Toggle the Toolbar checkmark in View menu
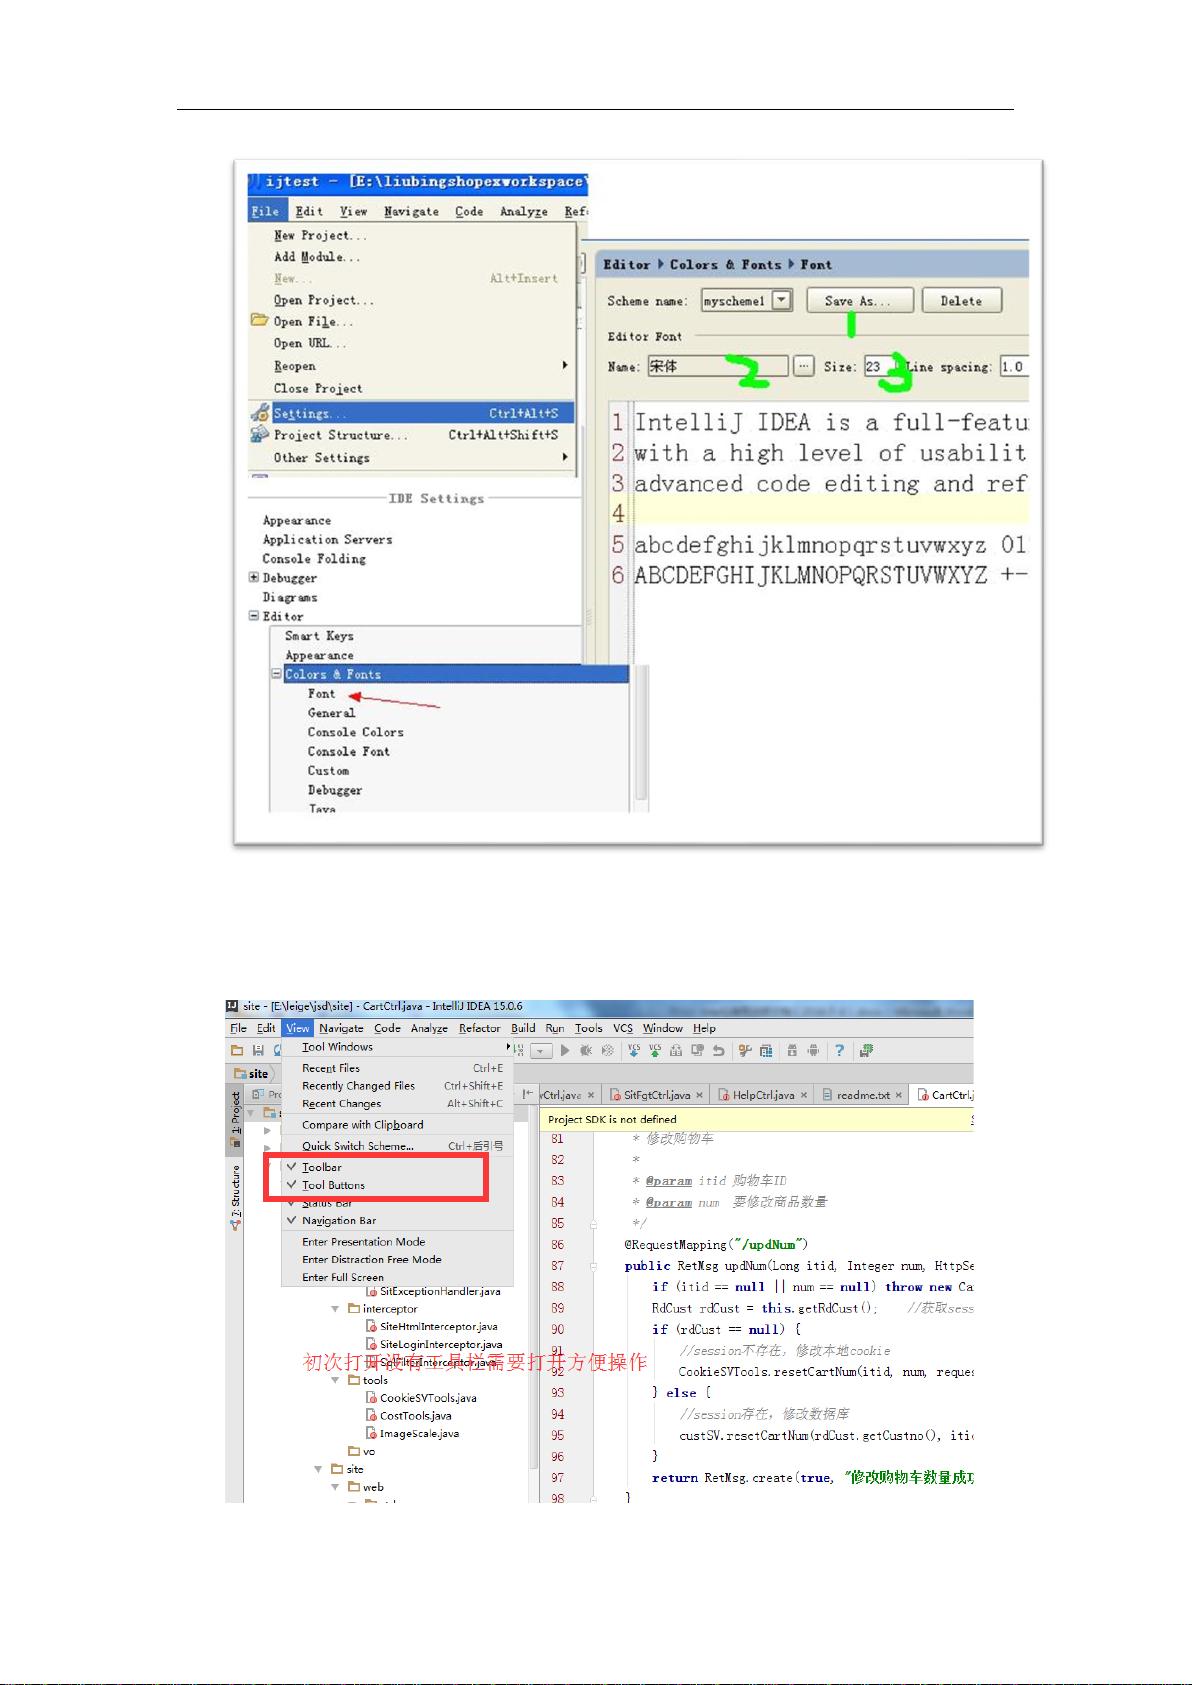 point(322,1167)
